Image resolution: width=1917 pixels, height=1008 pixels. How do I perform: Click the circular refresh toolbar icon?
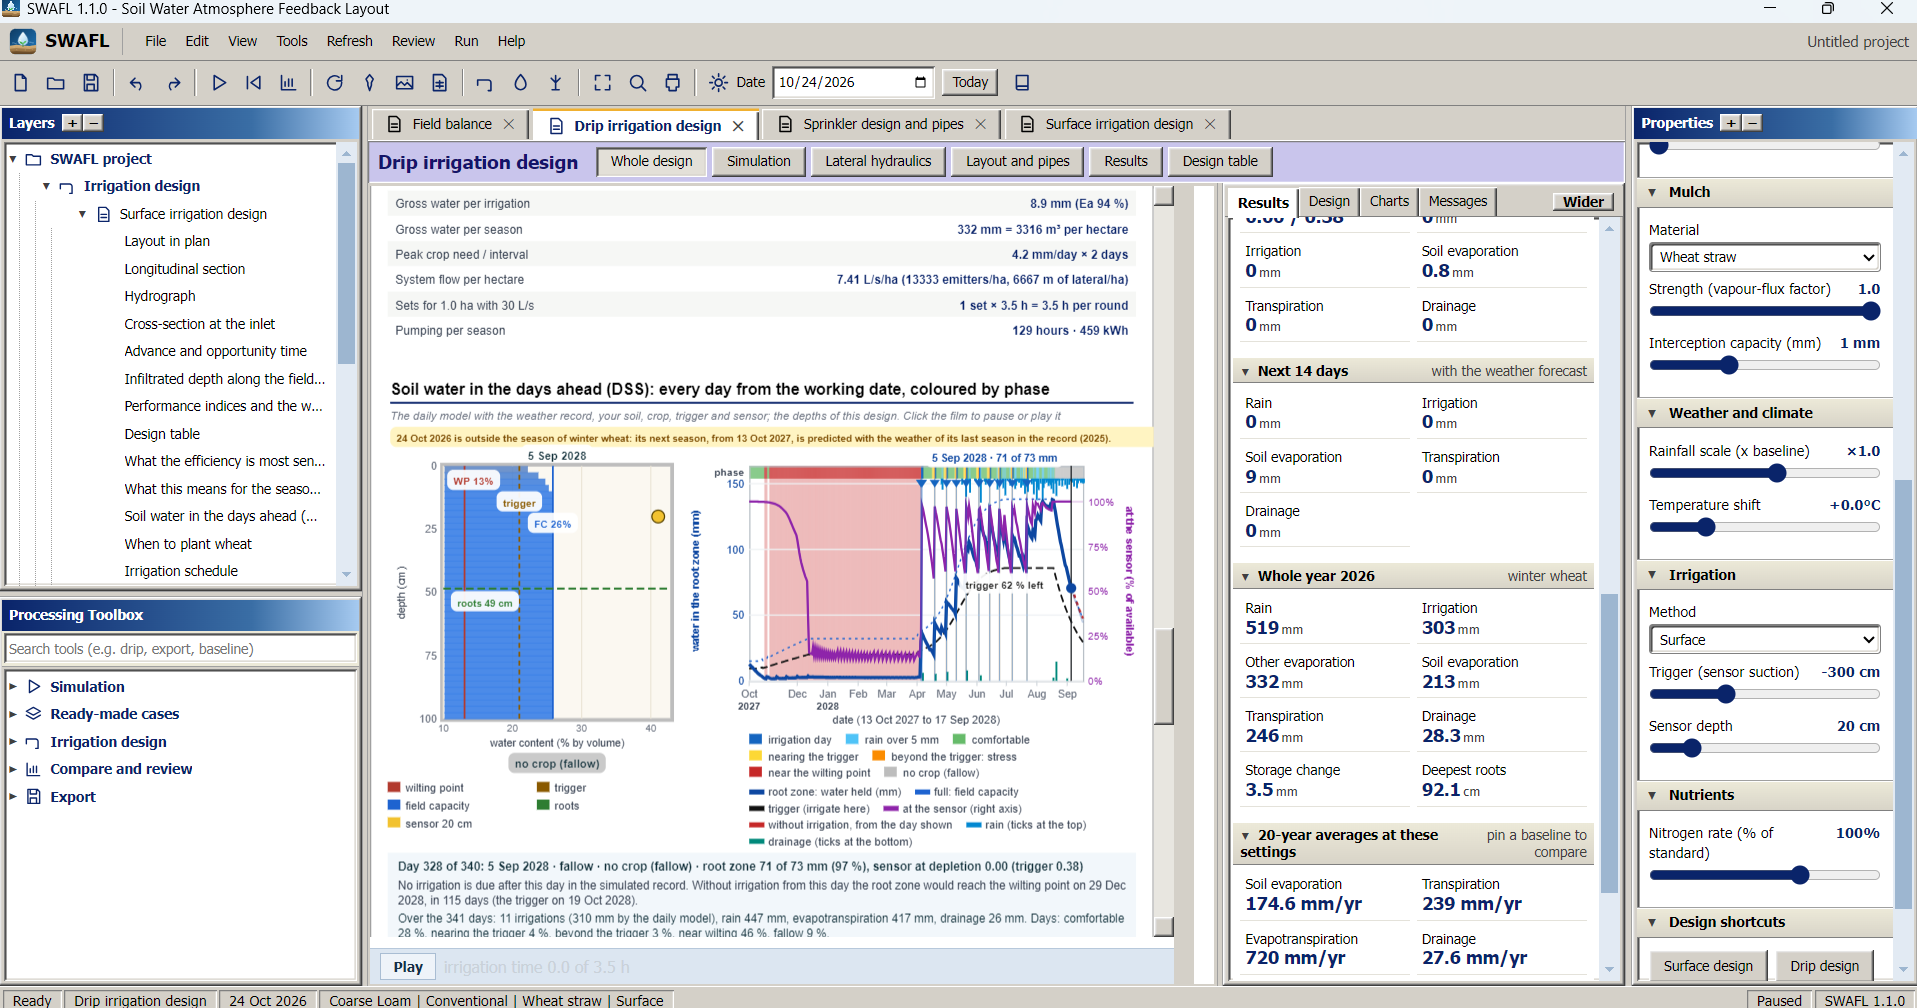tap(335, 83)
